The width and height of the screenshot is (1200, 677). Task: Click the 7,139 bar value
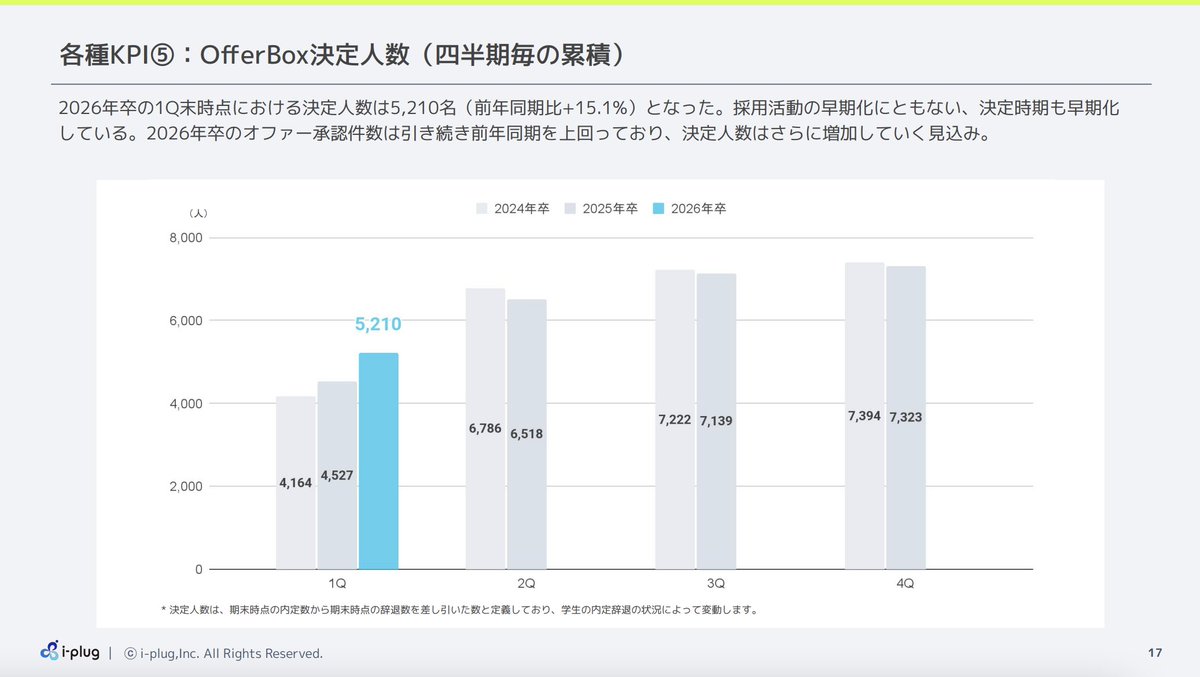coord(716,421)
